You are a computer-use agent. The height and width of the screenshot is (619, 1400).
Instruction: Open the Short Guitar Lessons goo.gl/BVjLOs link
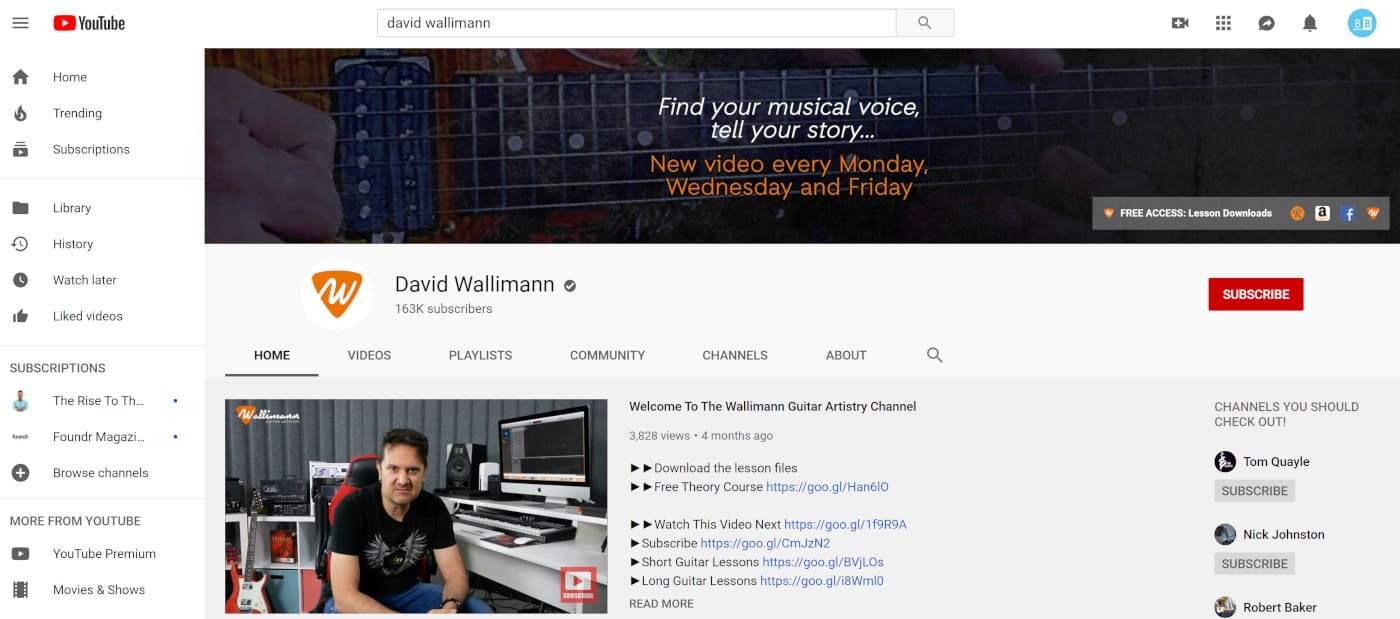click(x=823, y=562)
